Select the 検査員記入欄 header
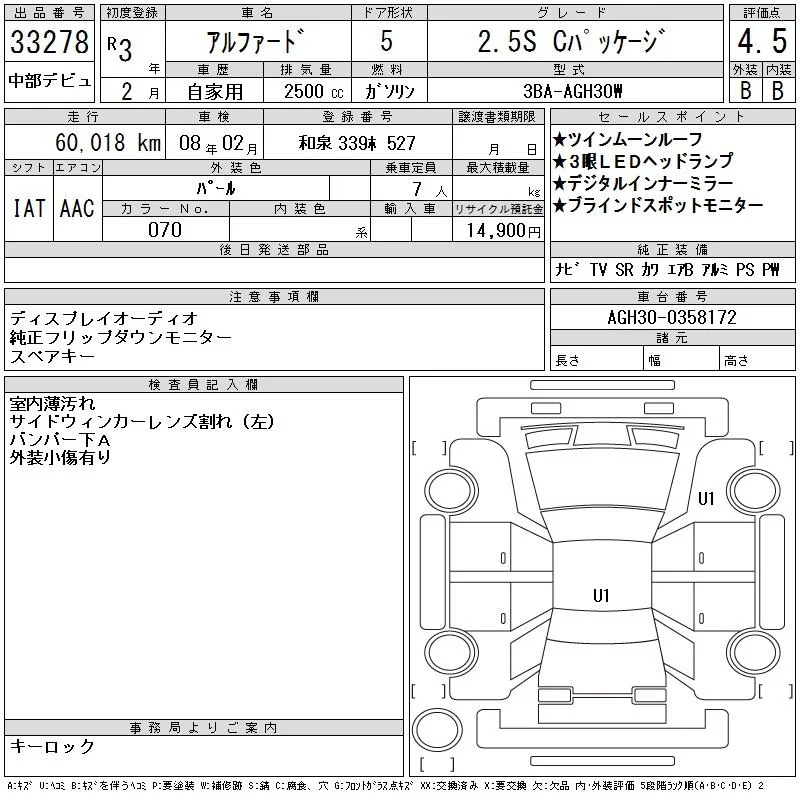The image size is (800, 800). (x=204, y=385)
